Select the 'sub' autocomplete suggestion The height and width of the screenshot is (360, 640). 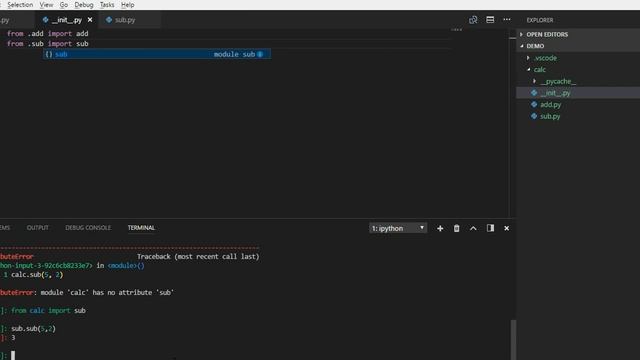(157, 54)
